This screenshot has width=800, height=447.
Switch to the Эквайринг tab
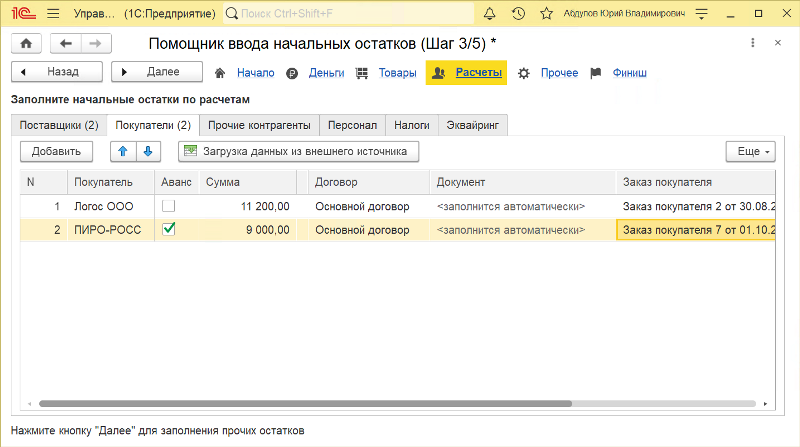472,126
